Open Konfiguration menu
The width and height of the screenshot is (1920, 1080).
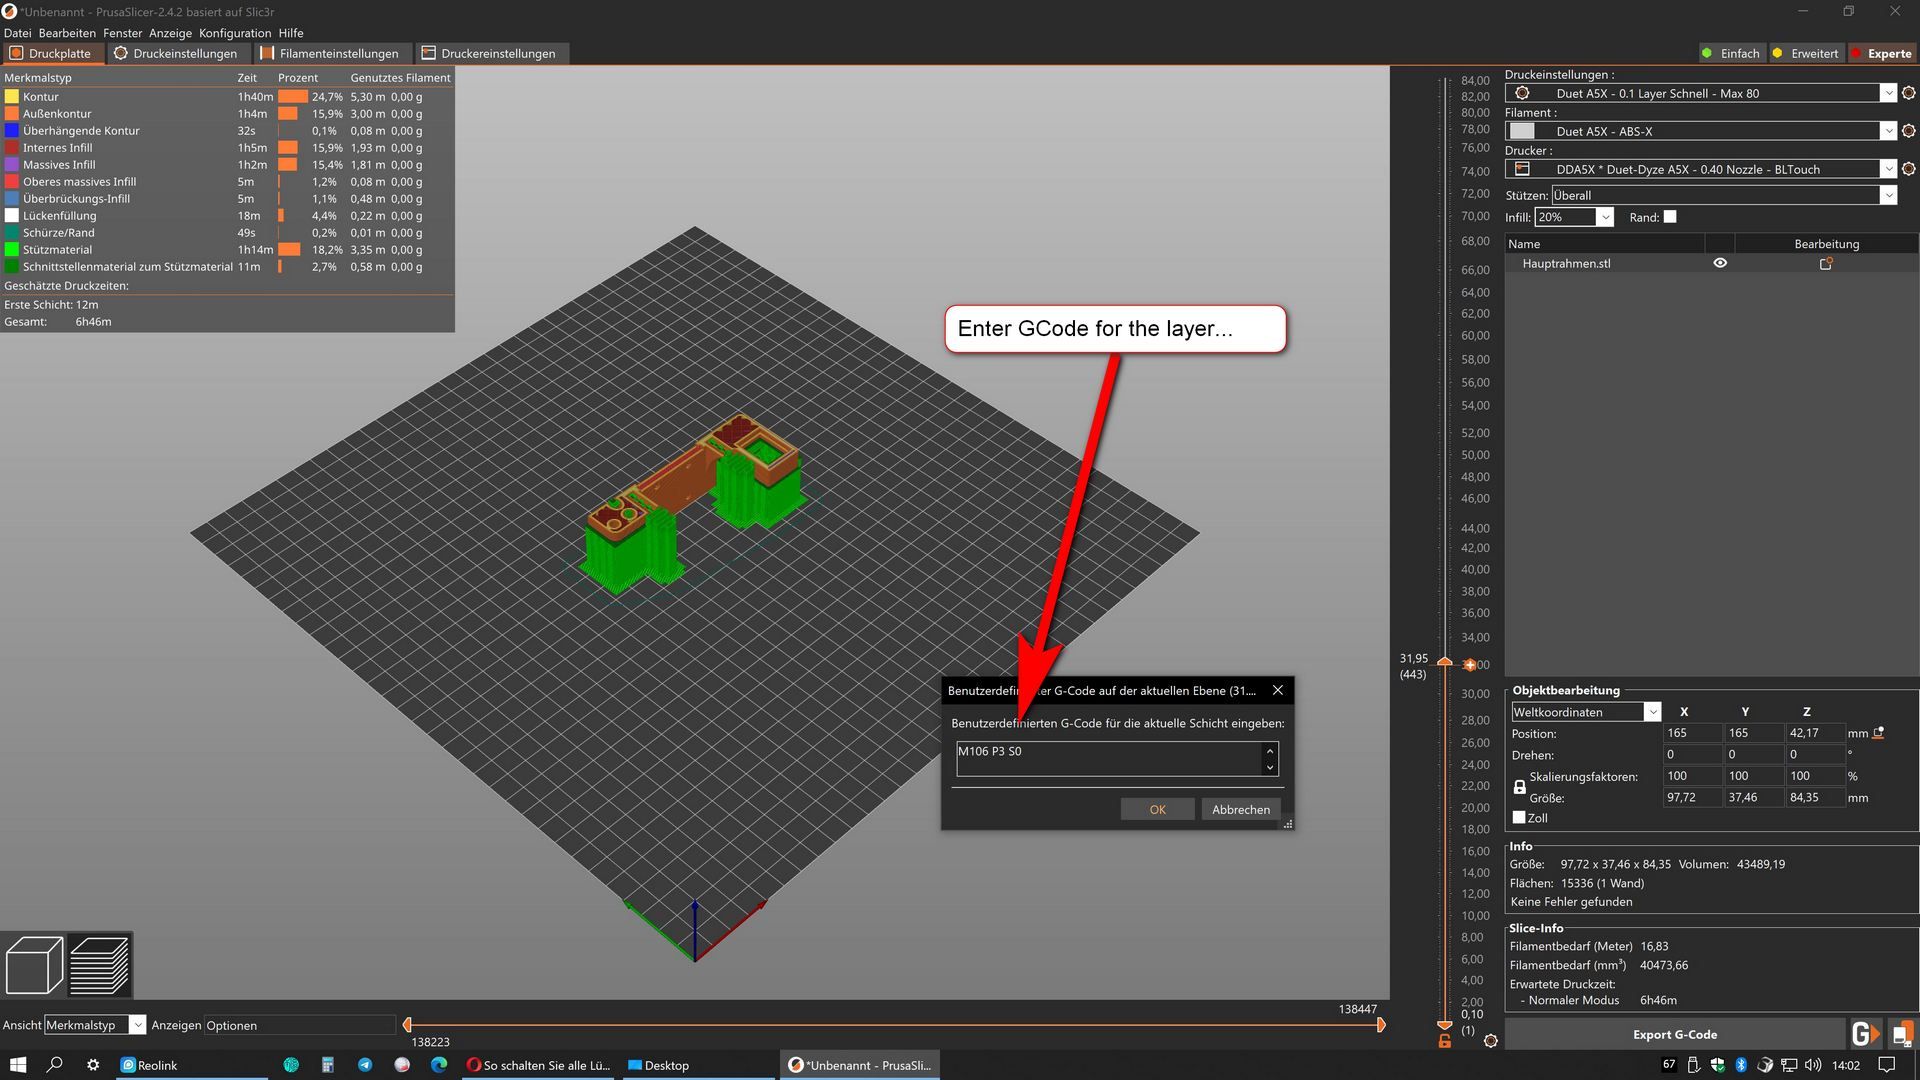(x=235, y=33)
